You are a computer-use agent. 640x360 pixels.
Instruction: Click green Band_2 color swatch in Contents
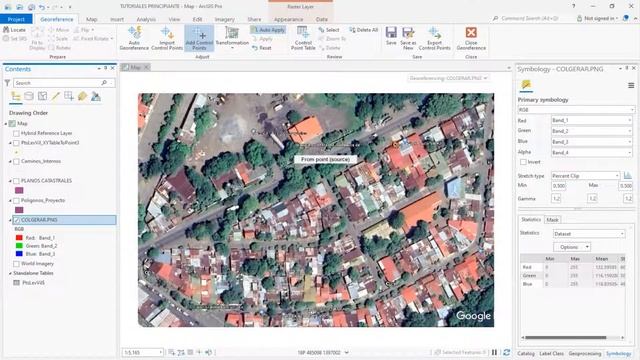19,246
